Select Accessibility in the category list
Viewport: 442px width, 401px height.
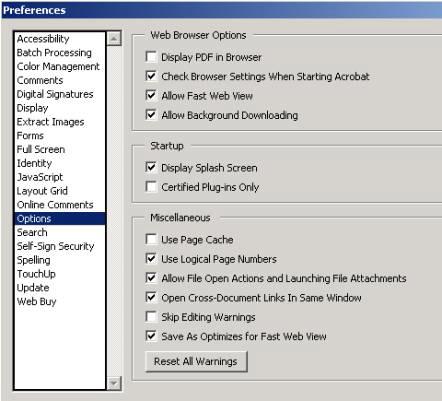[43, 39]
